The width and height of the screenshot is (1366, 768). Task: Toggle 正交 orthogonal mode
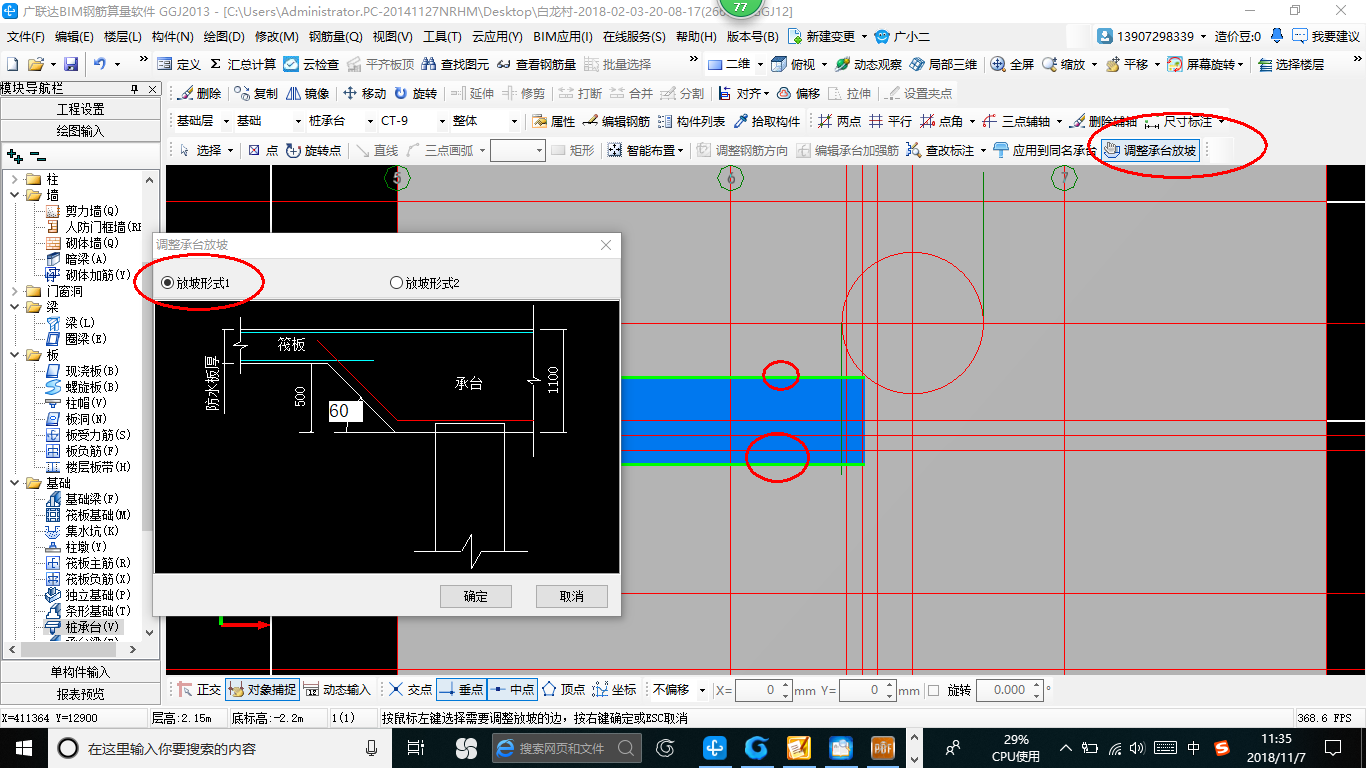(x=198, y=689)
